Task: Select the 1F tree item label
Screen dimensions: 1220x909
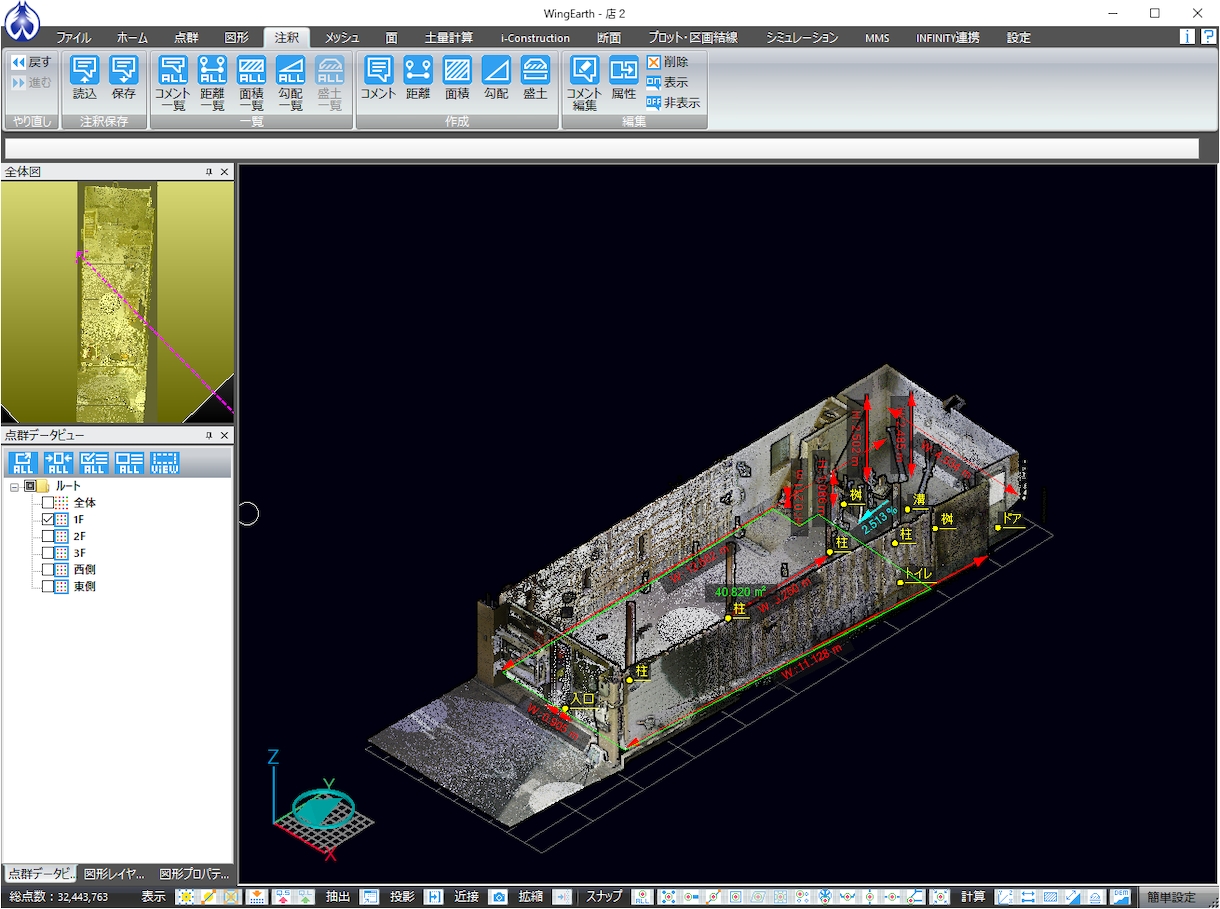Action: pyautogui.click(x=79, y=520)
